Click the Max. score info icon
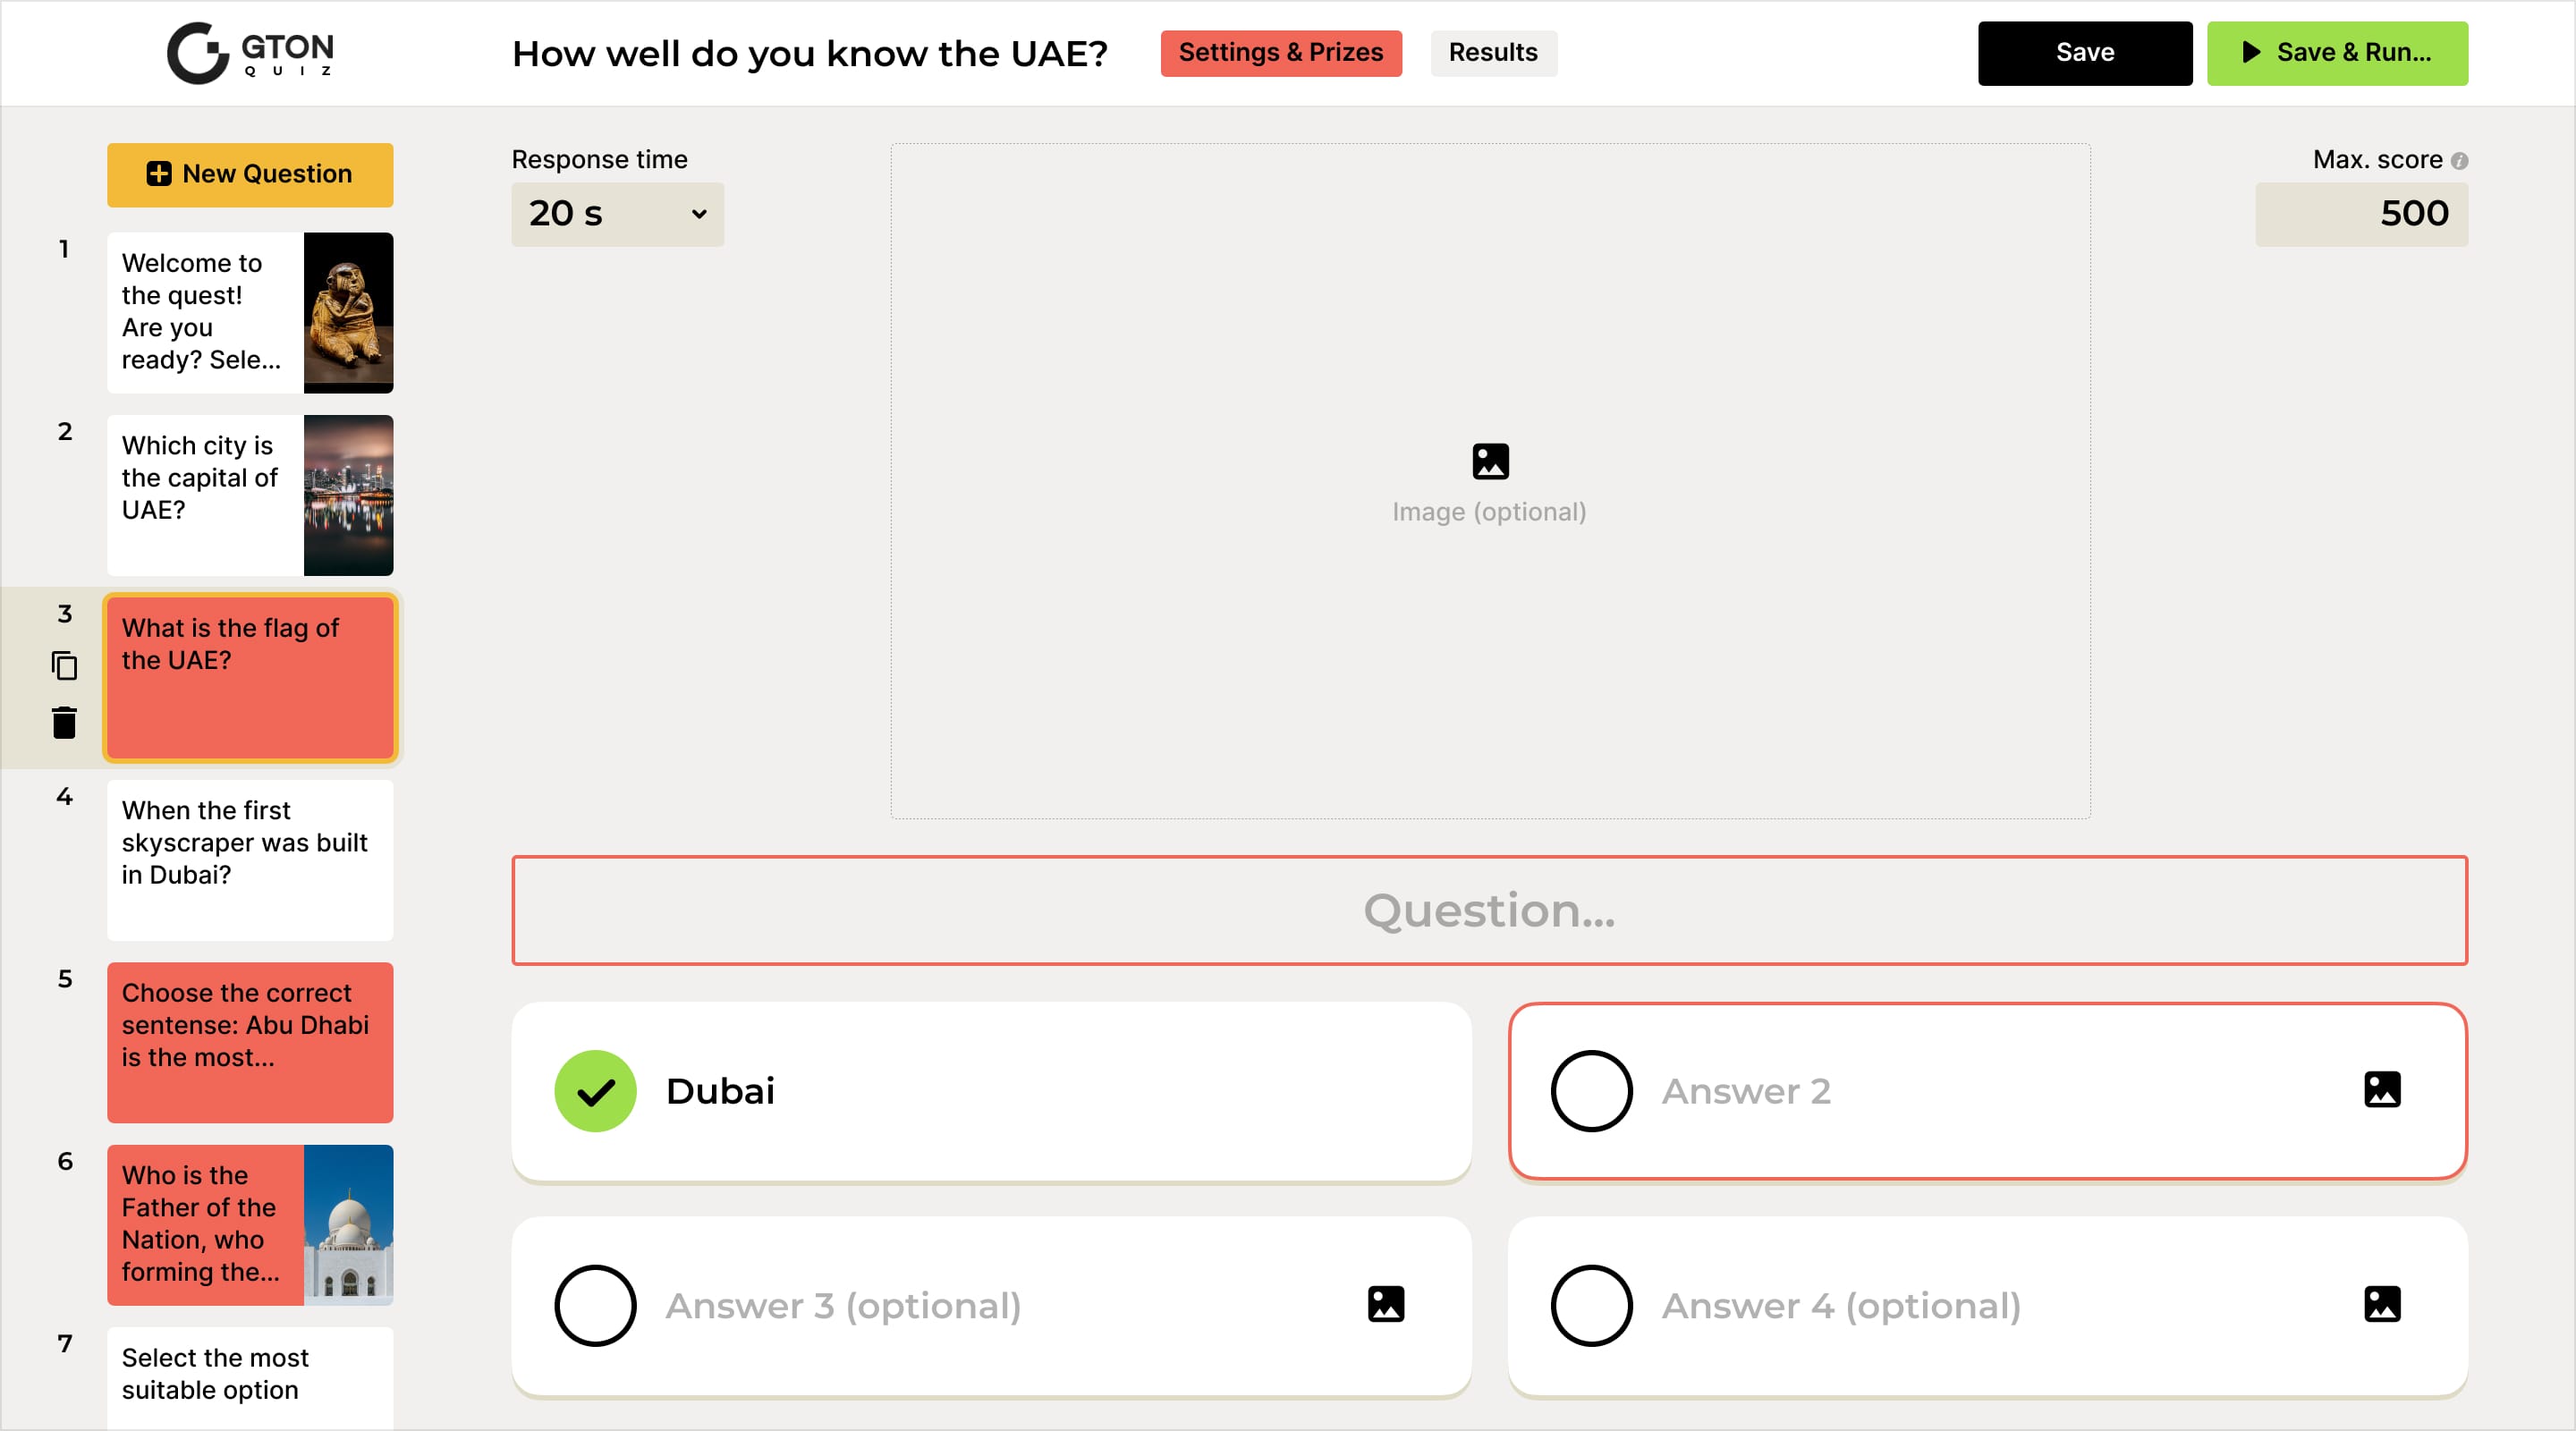Viewport: 2576px width, 1431px height. (x=2459, y=161)
